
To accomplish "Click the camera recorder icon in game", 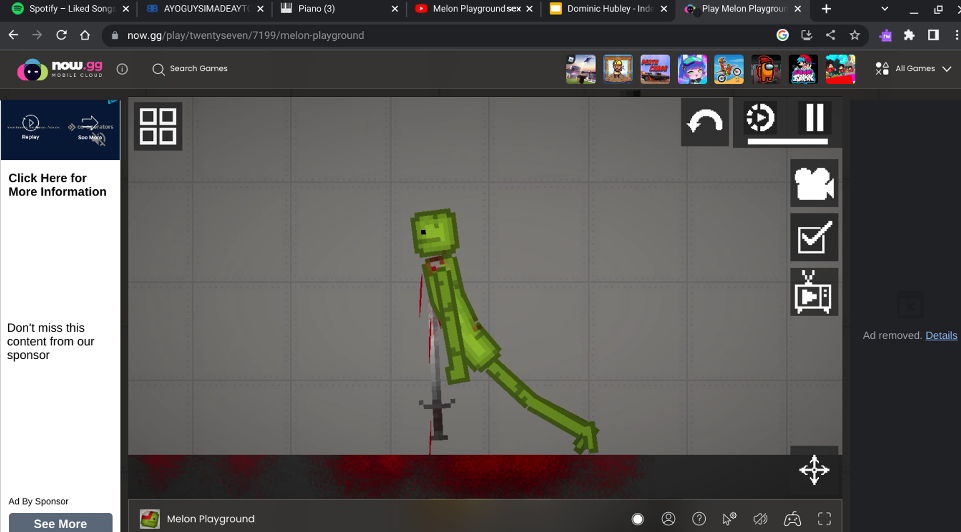I will [x=814, y=183].
